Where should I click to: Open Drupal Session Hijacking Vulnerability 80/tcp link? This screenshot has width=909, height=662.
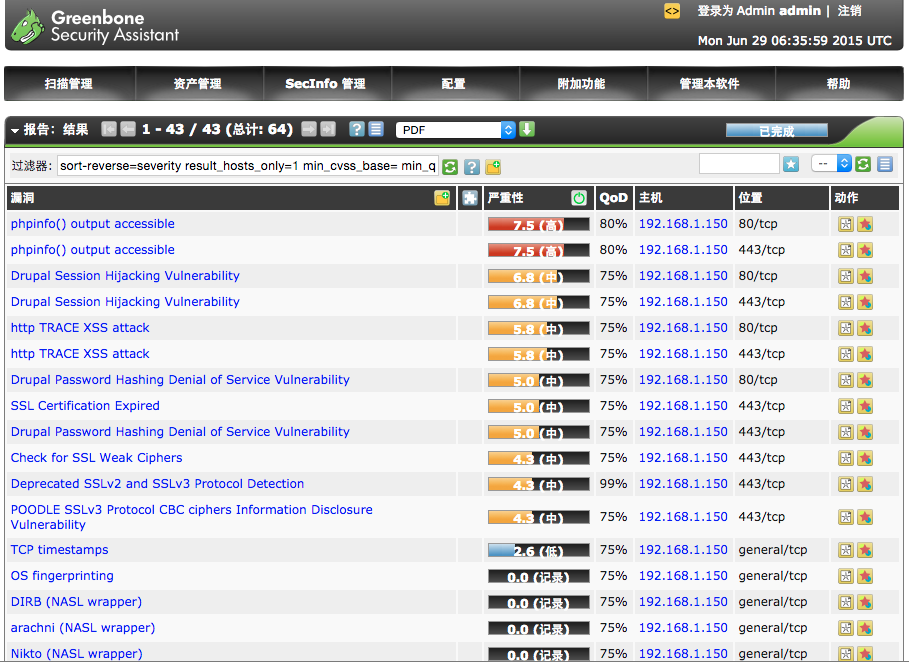click(x=125, y=276)
